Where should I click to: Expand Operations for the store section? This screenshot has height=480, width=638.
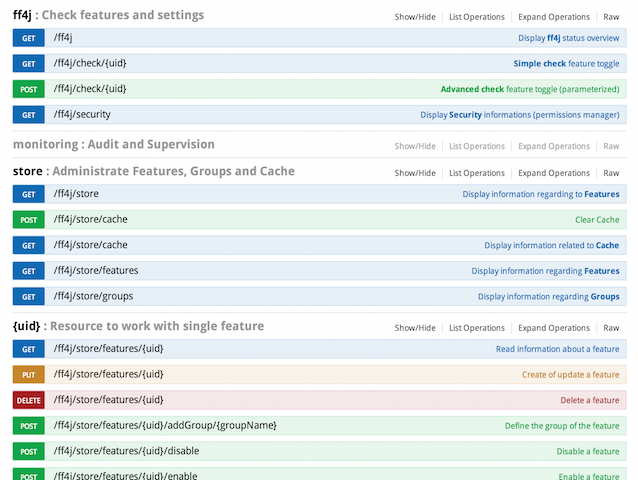coord(553,173)
